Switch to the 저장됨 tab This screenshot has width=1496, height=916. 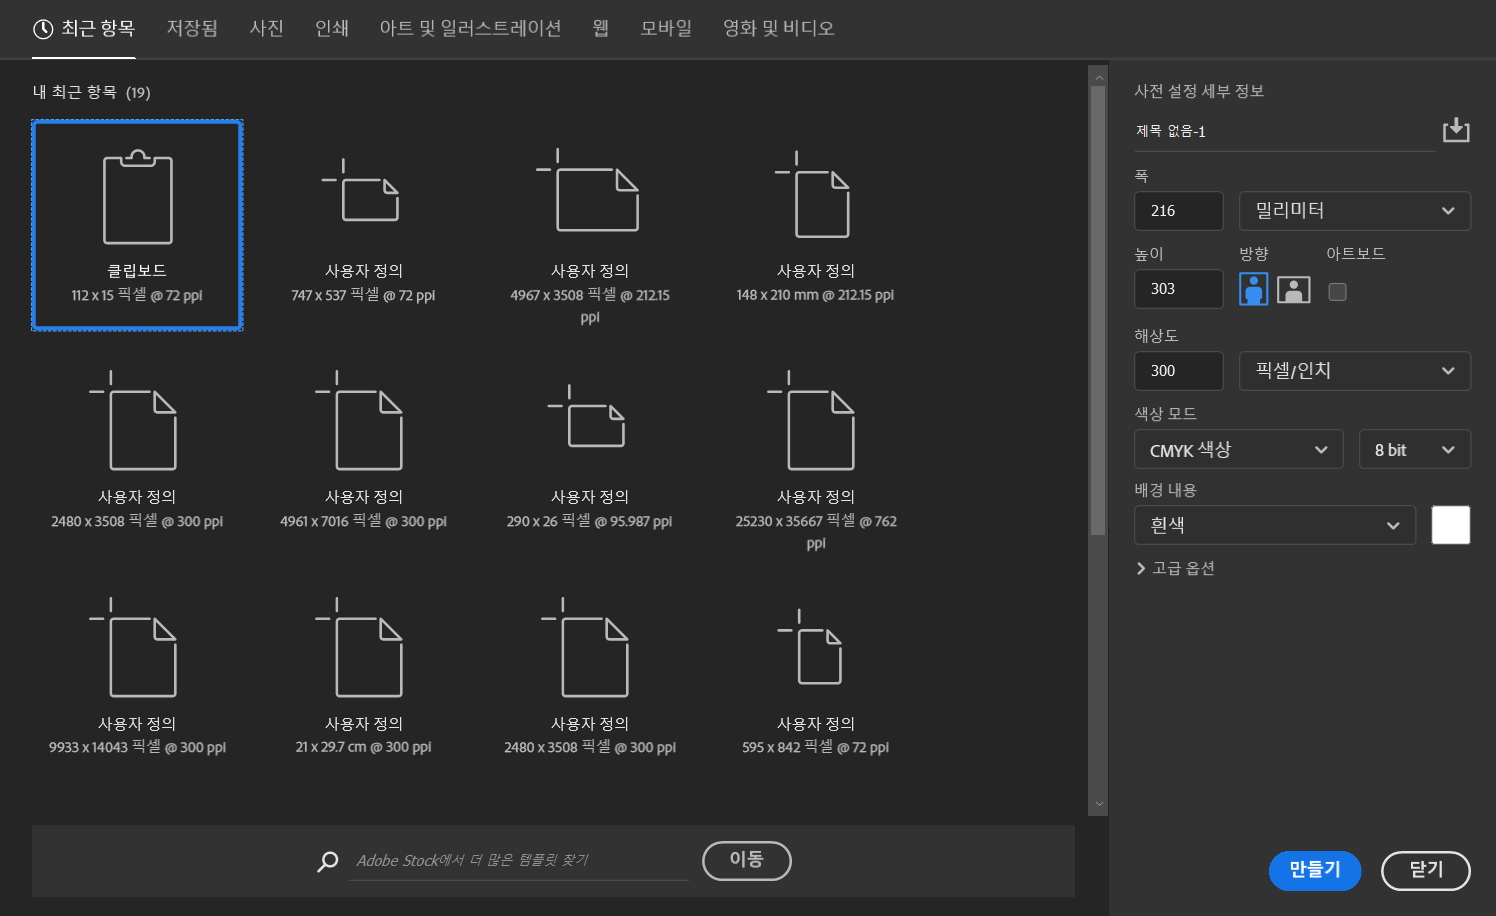pos(192,28)
